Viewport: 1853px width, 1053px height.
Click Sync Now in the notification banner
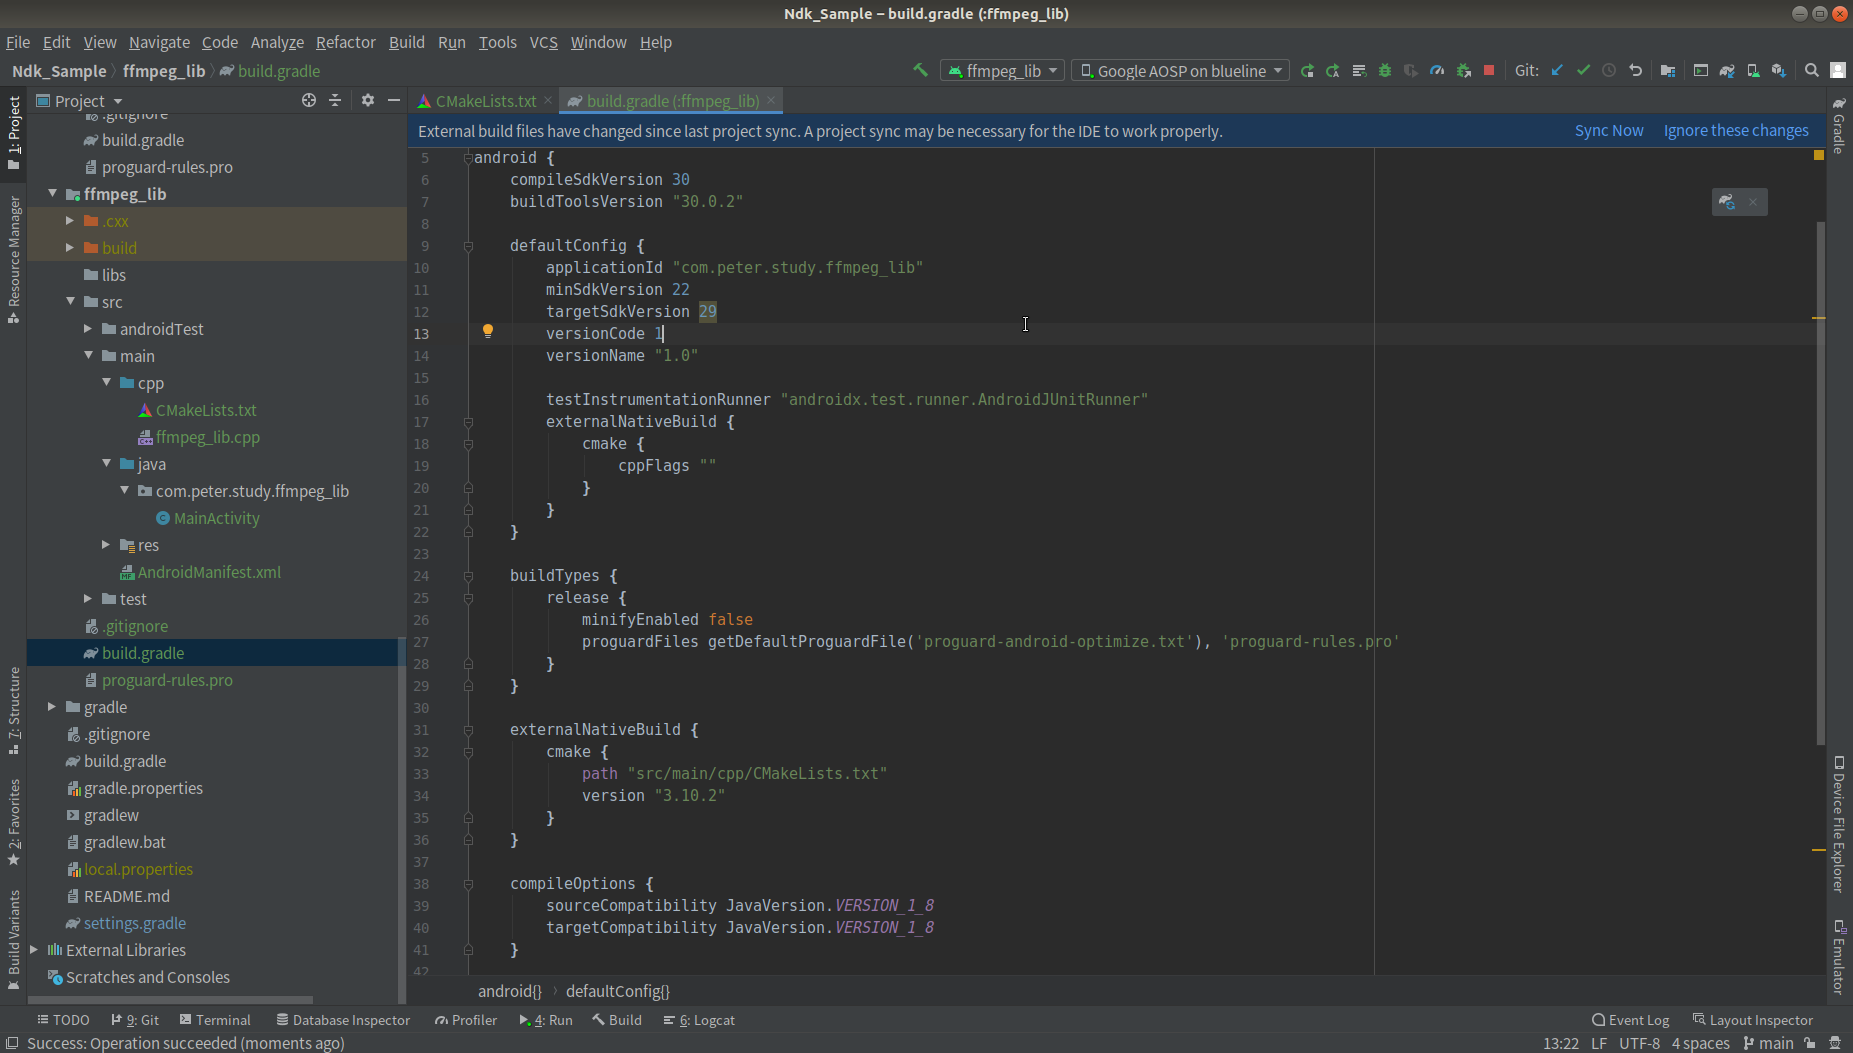[x=1608, y=130]
